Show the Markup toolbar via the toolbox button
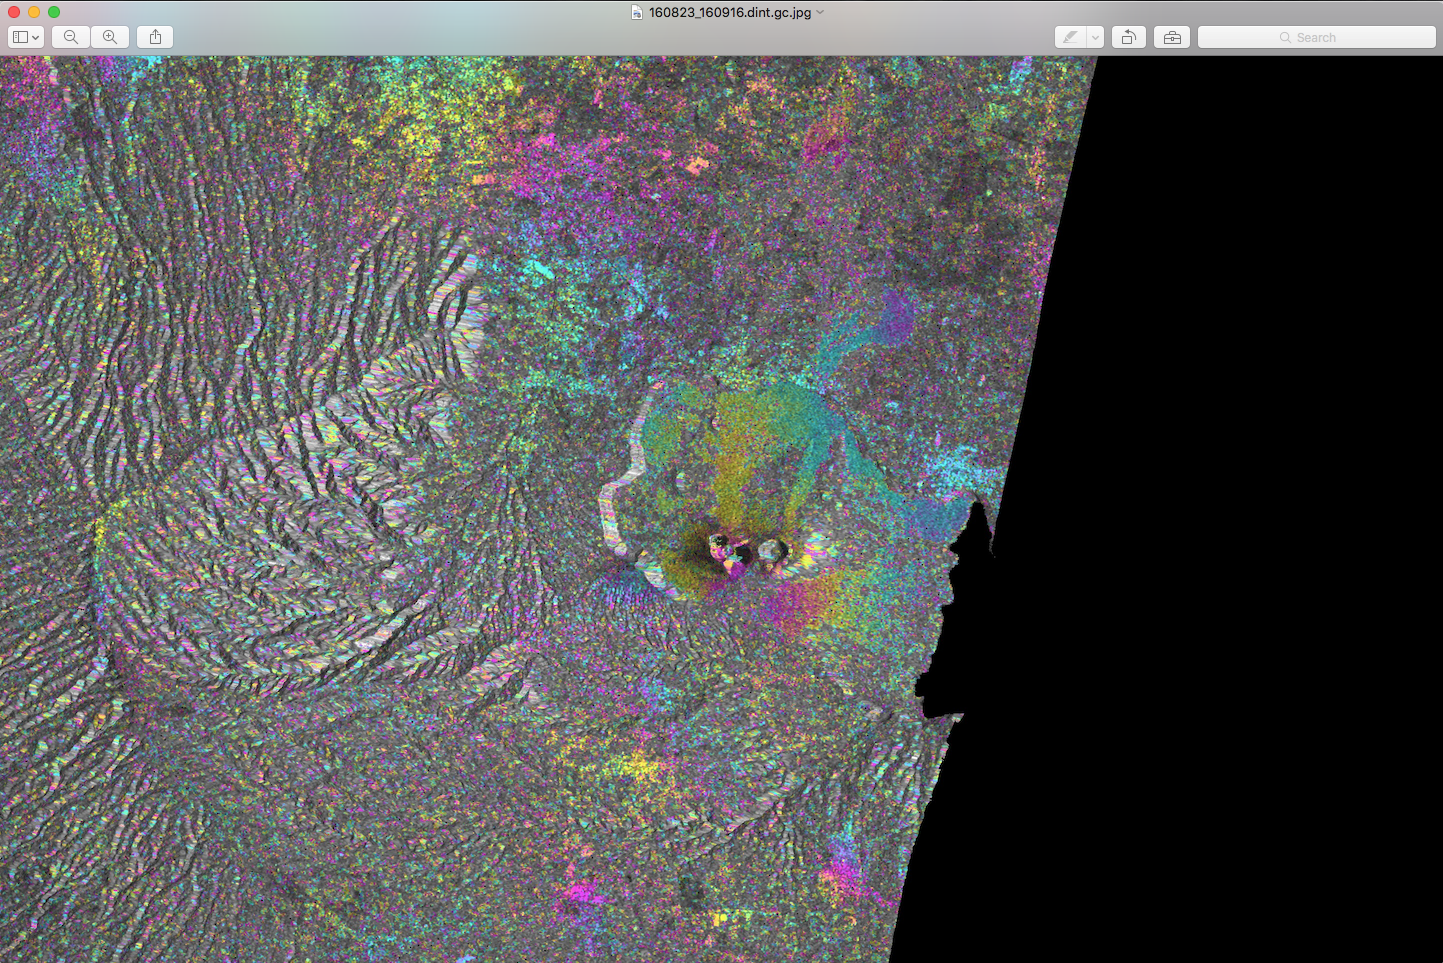Image resolution: width=1443 pixels, height=963 pixels. [x=1172, y=37]
